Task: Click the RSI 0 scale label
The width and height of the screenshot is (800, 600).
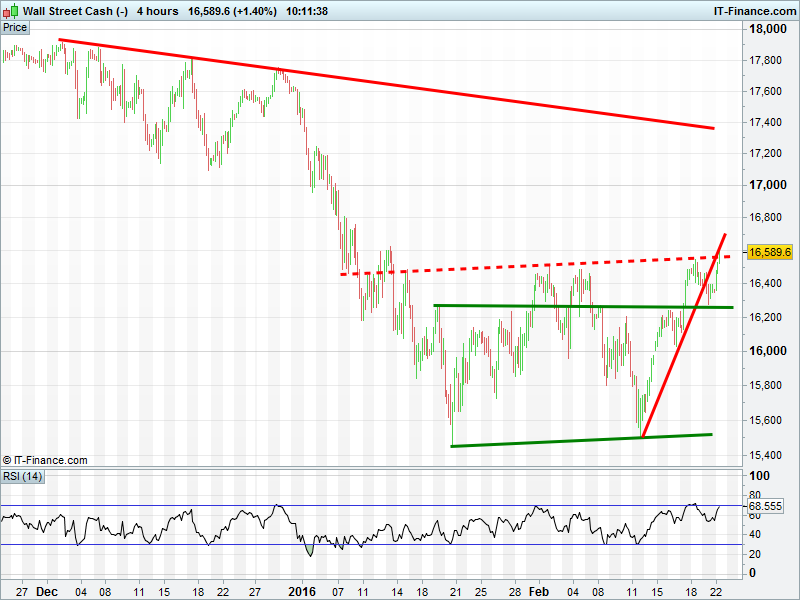Action: pos(752,573)
